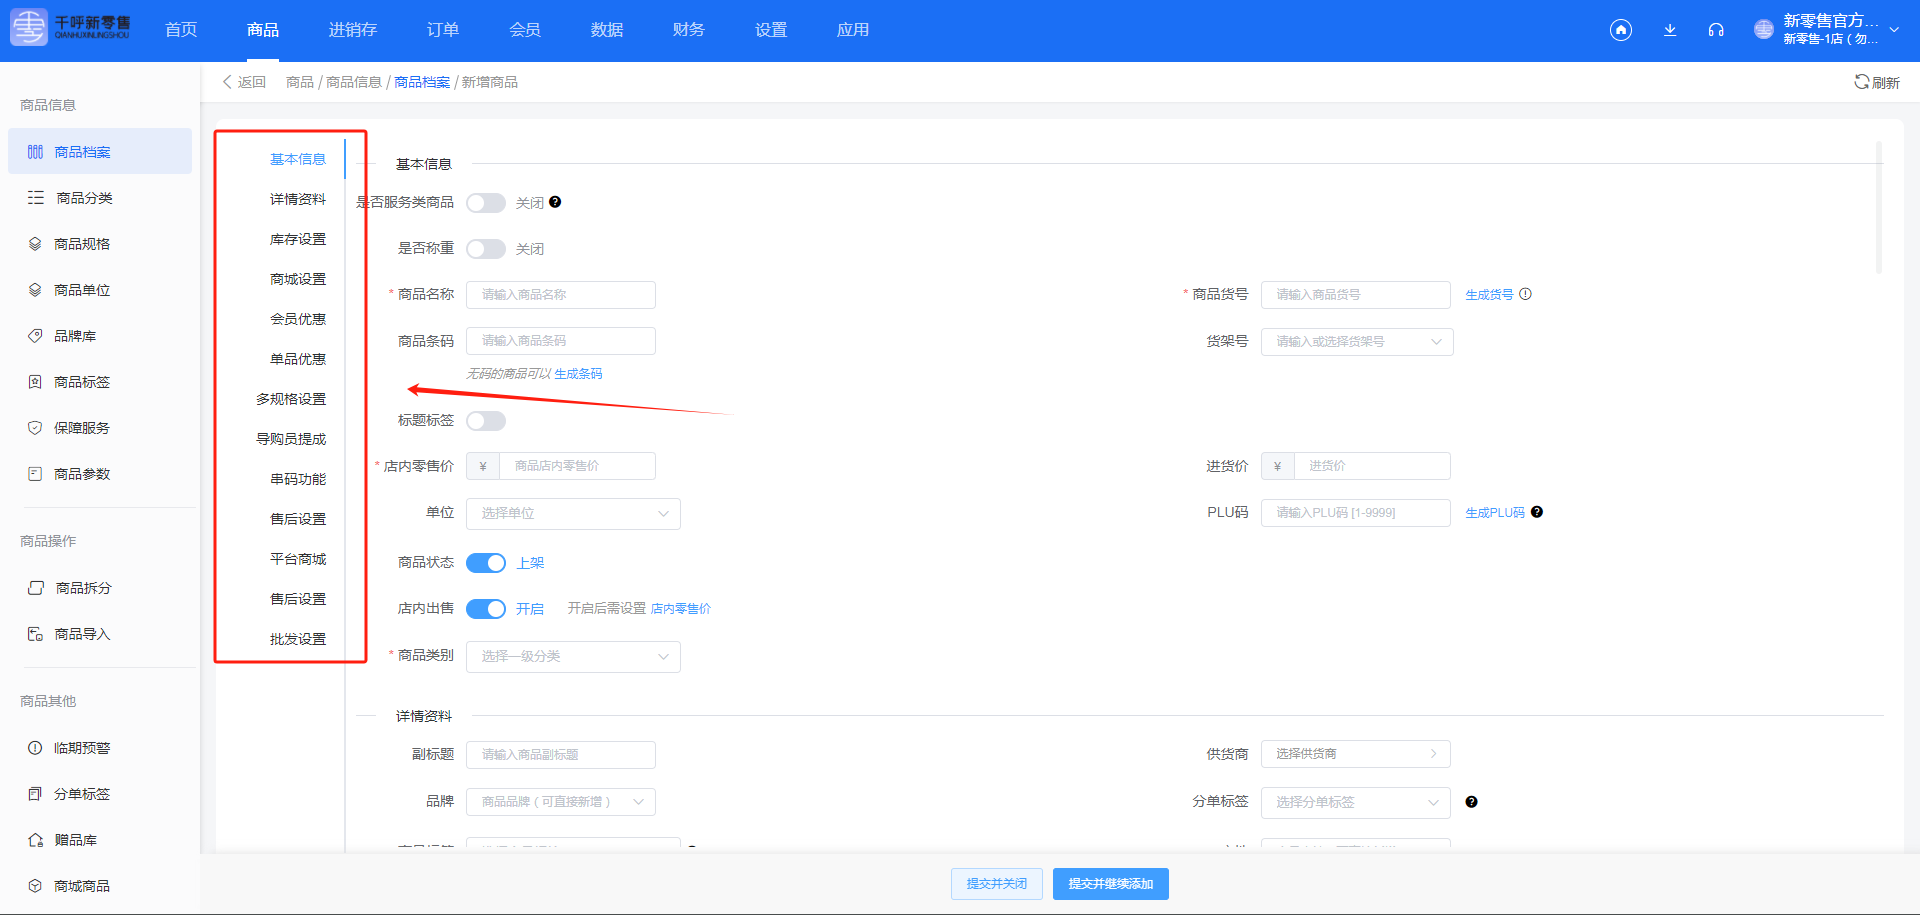This screenshot has height=915, width=1920.
Task: Click the download icon in top bar
Action: point(1670,30)
